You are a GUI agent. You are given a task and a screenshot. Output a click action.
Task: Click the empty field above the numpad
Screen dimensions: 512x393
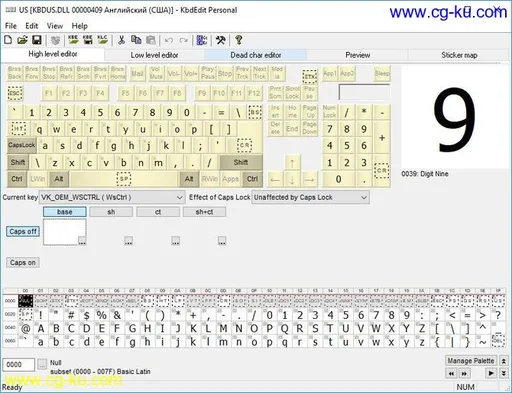[364, 92]
